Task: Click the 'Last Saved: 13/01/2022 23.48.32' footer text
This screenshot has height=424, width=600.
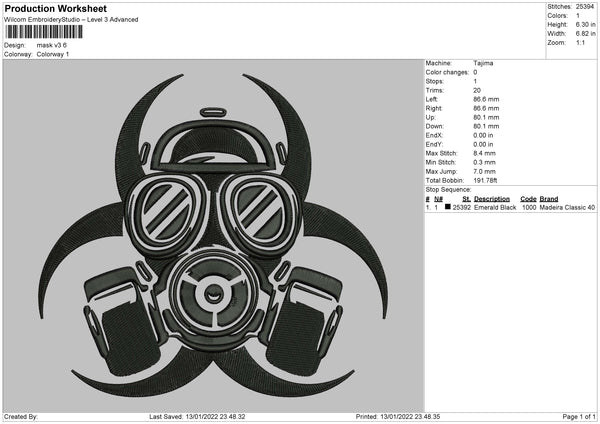Action: pyautogui.click(x=197, y=417)
